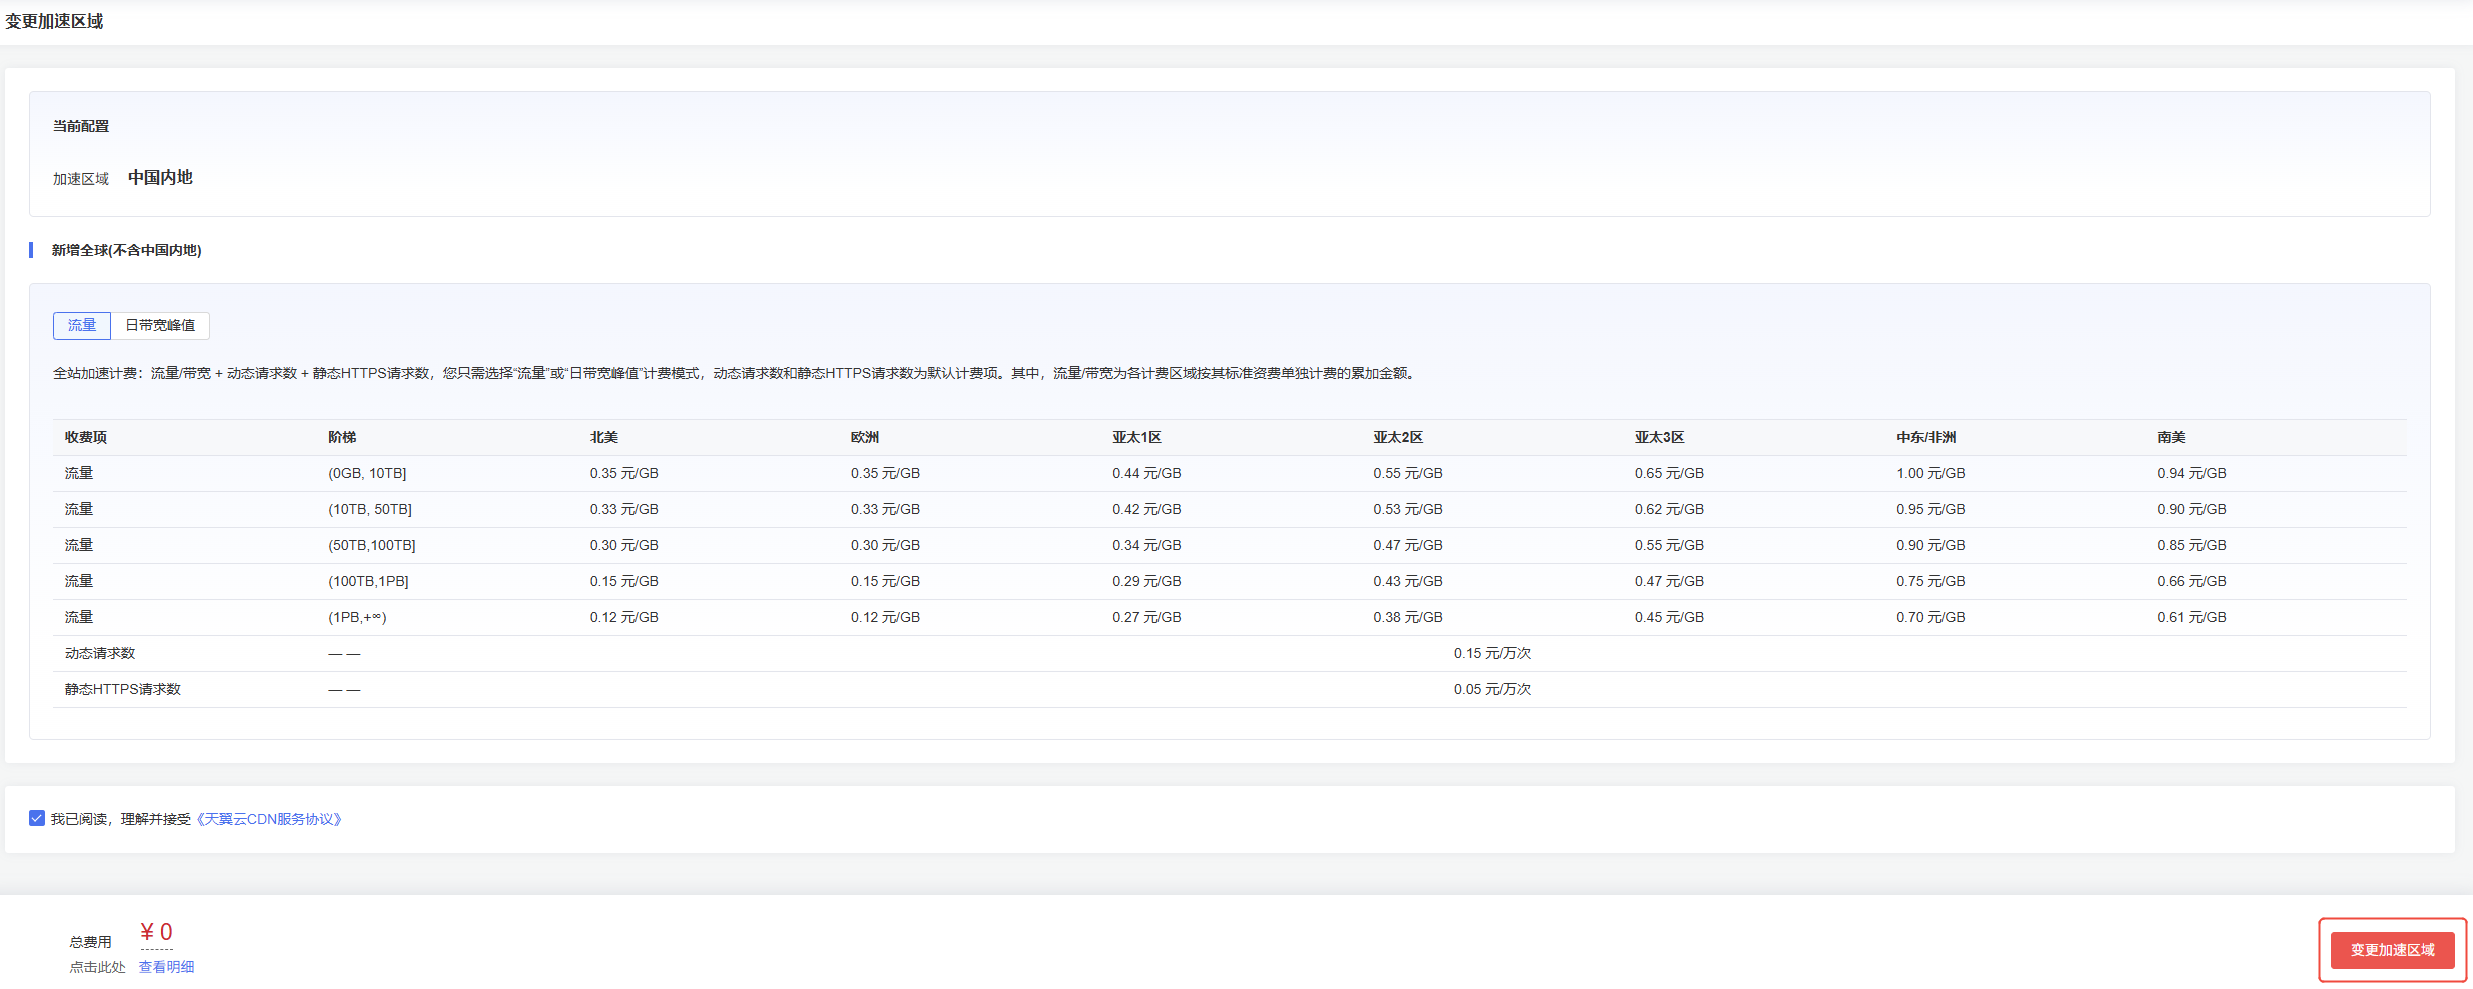Click the 查看明细 details link
2473x989 pixels.
[x=166, y=966]
